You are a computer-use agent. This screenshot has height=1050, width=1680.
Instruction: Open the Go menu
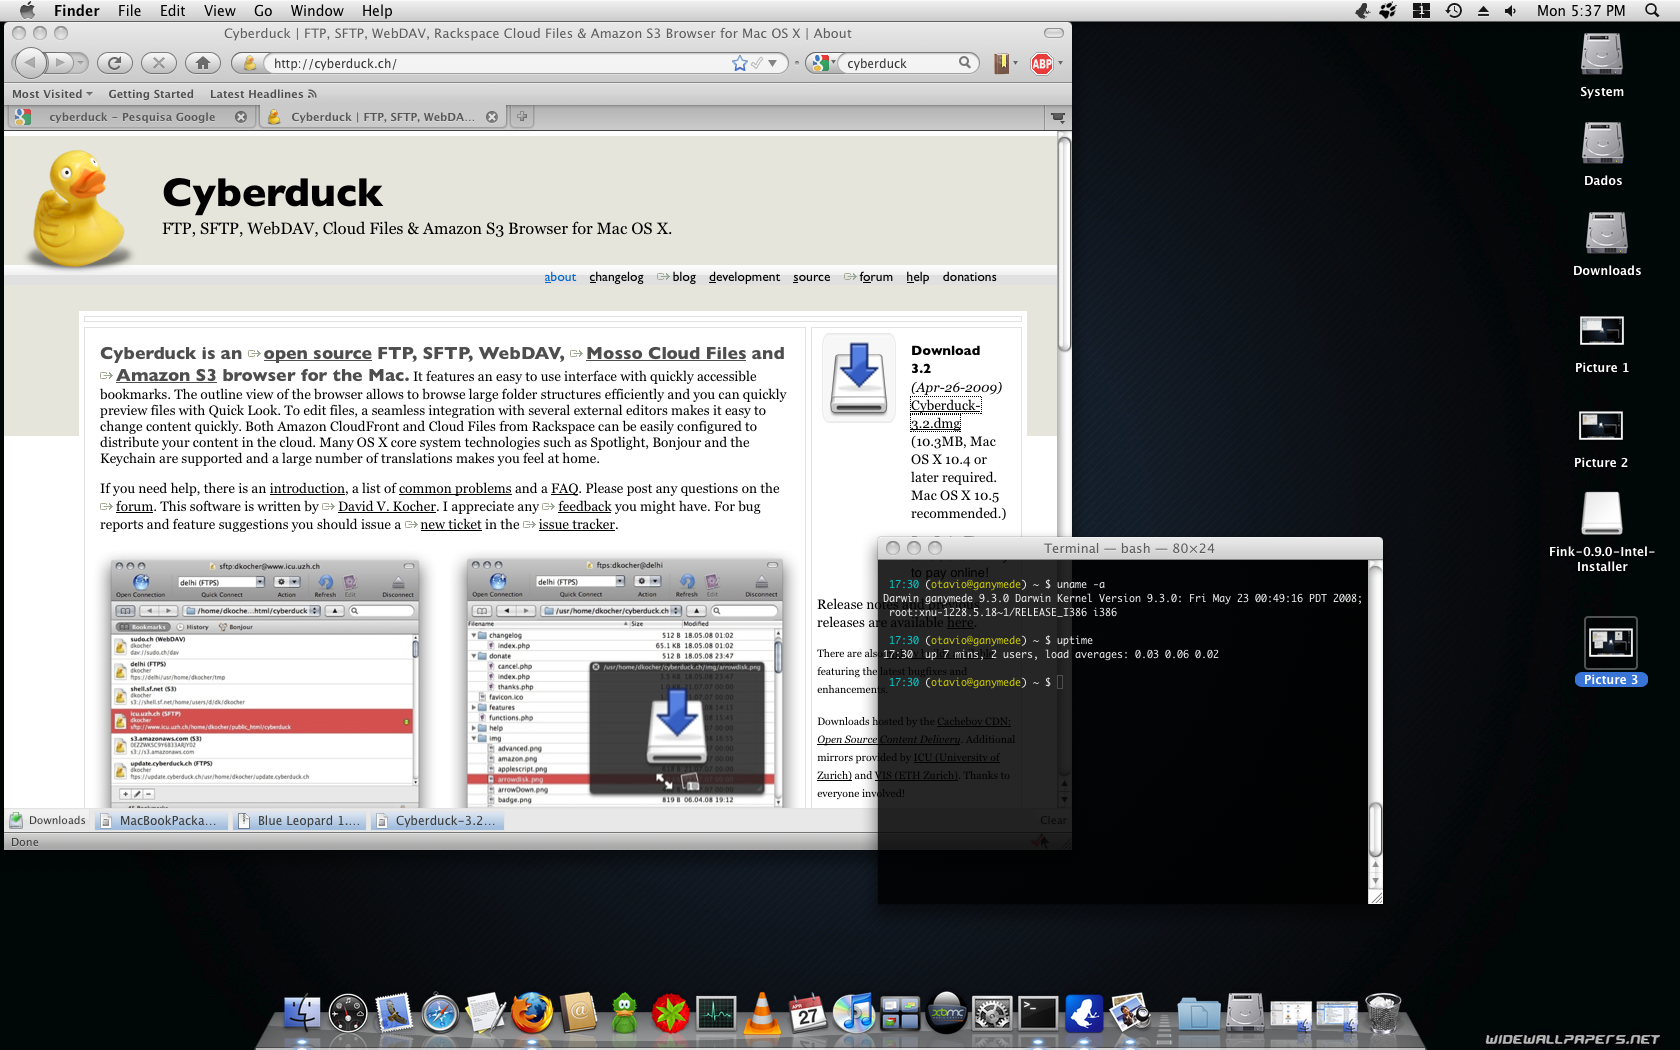[263, 11]
